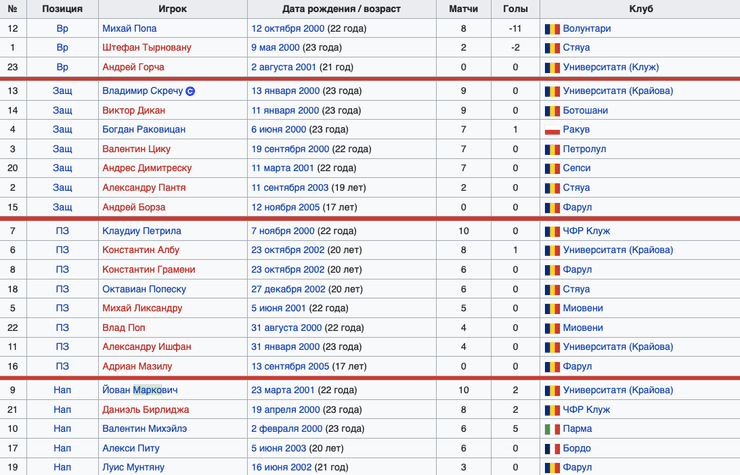Open the Штефан Тырновану player link
Viewport: 740px width, 475px height.
tap(146, 48)
